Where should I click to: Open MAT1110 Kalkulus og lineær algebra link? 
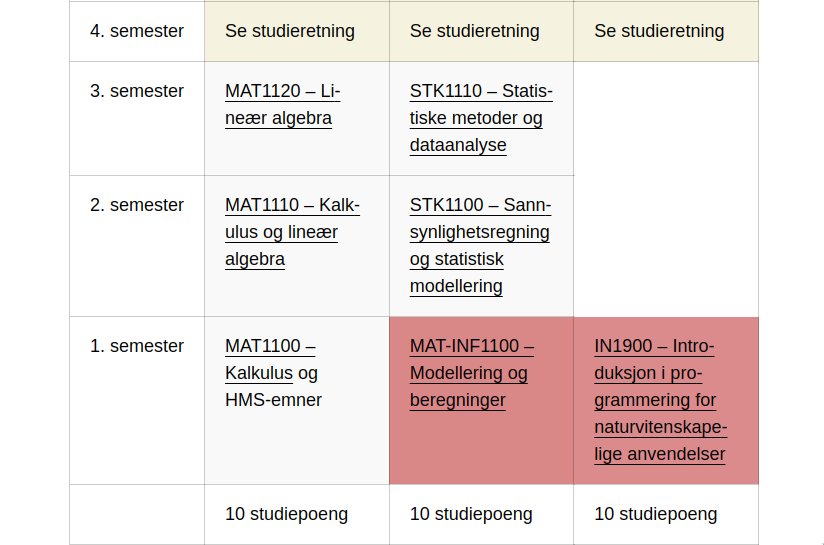pos(292,232)
